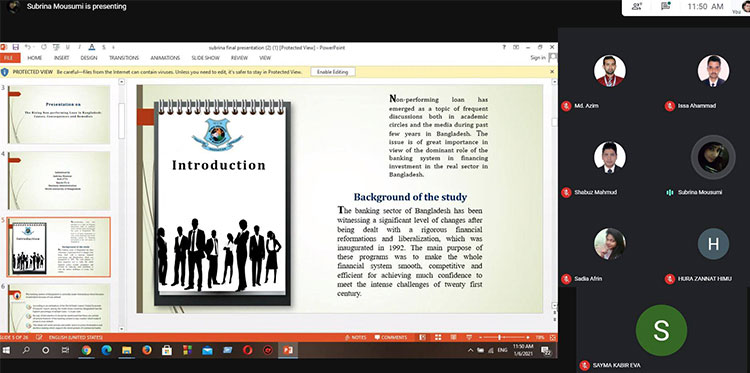Open the FILE backstage tab
750x373 pixels.
click(x=10, y=58)
